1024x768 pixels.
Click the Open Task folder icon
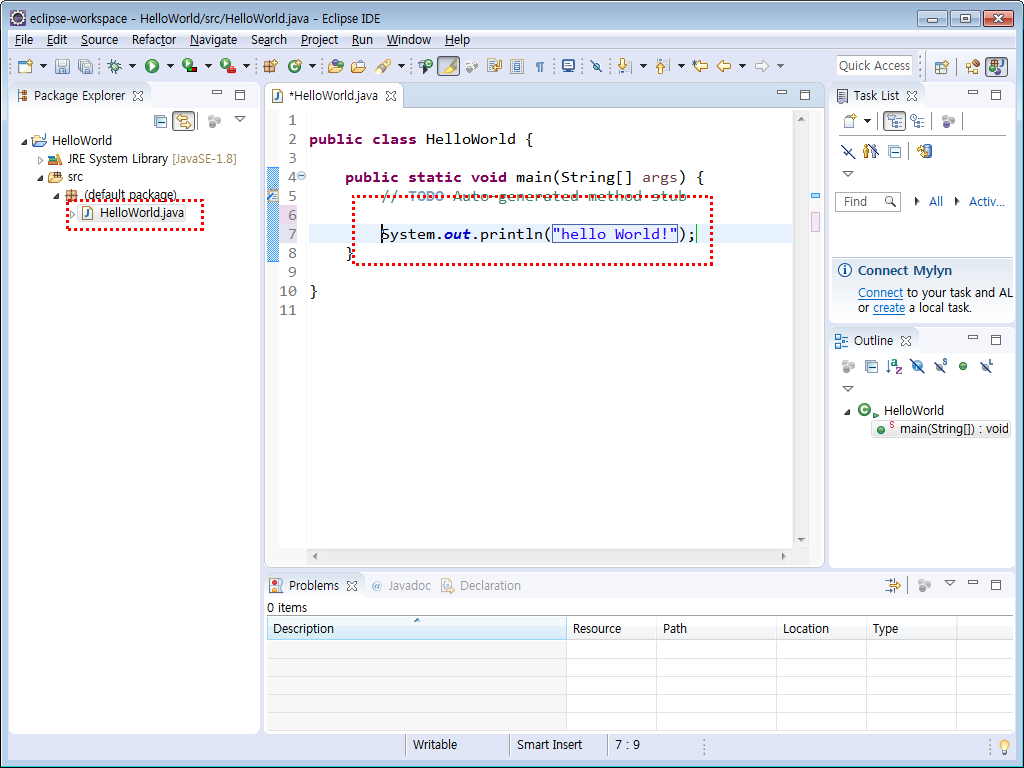point(359,66)
